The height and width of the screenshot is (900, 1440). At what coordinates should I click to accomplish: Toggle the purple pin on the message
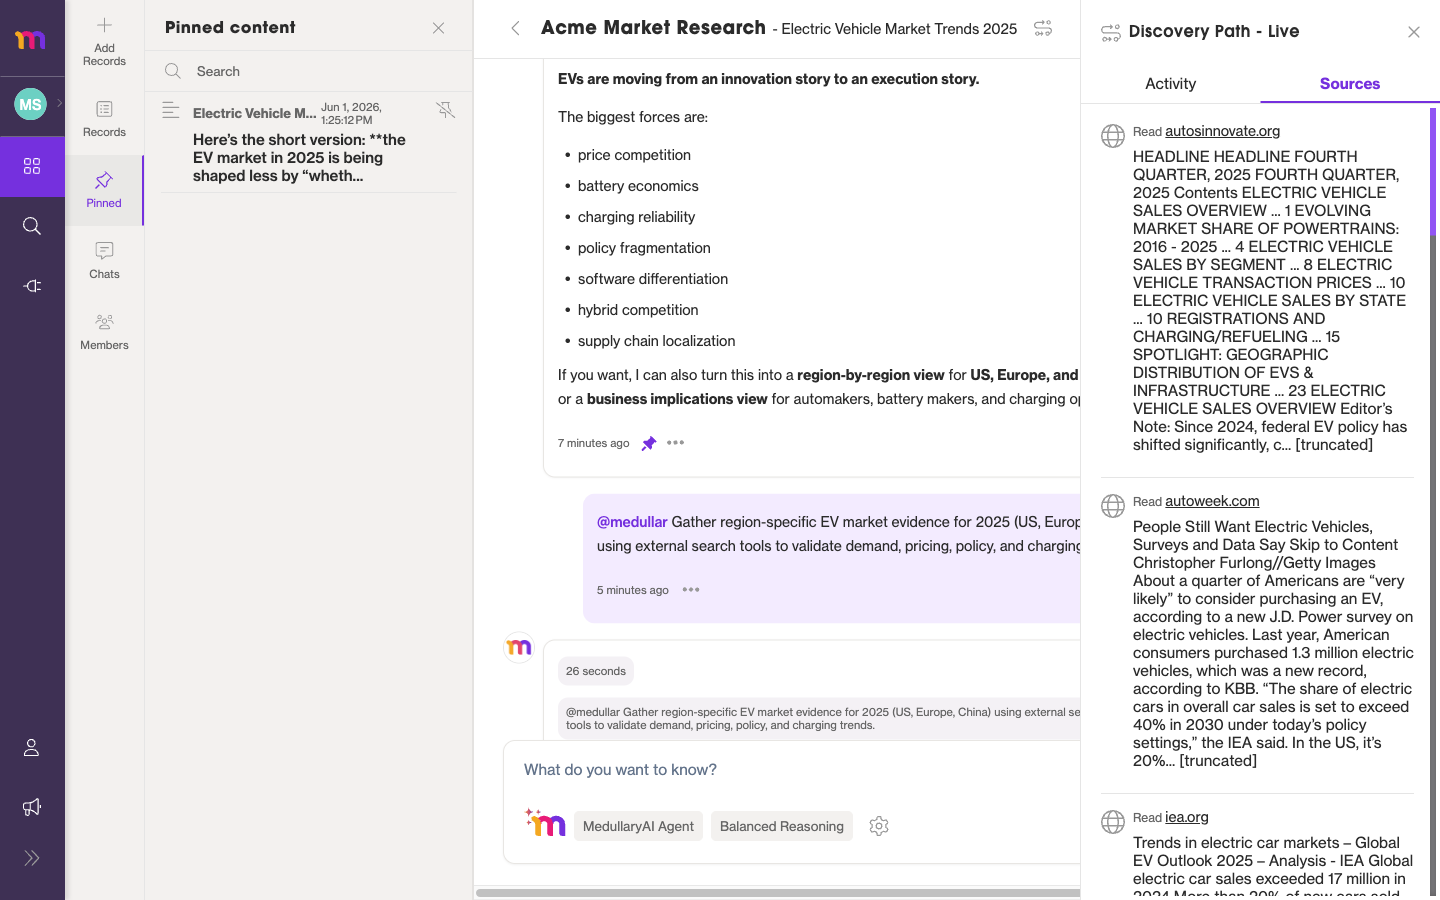pos(648,443)
